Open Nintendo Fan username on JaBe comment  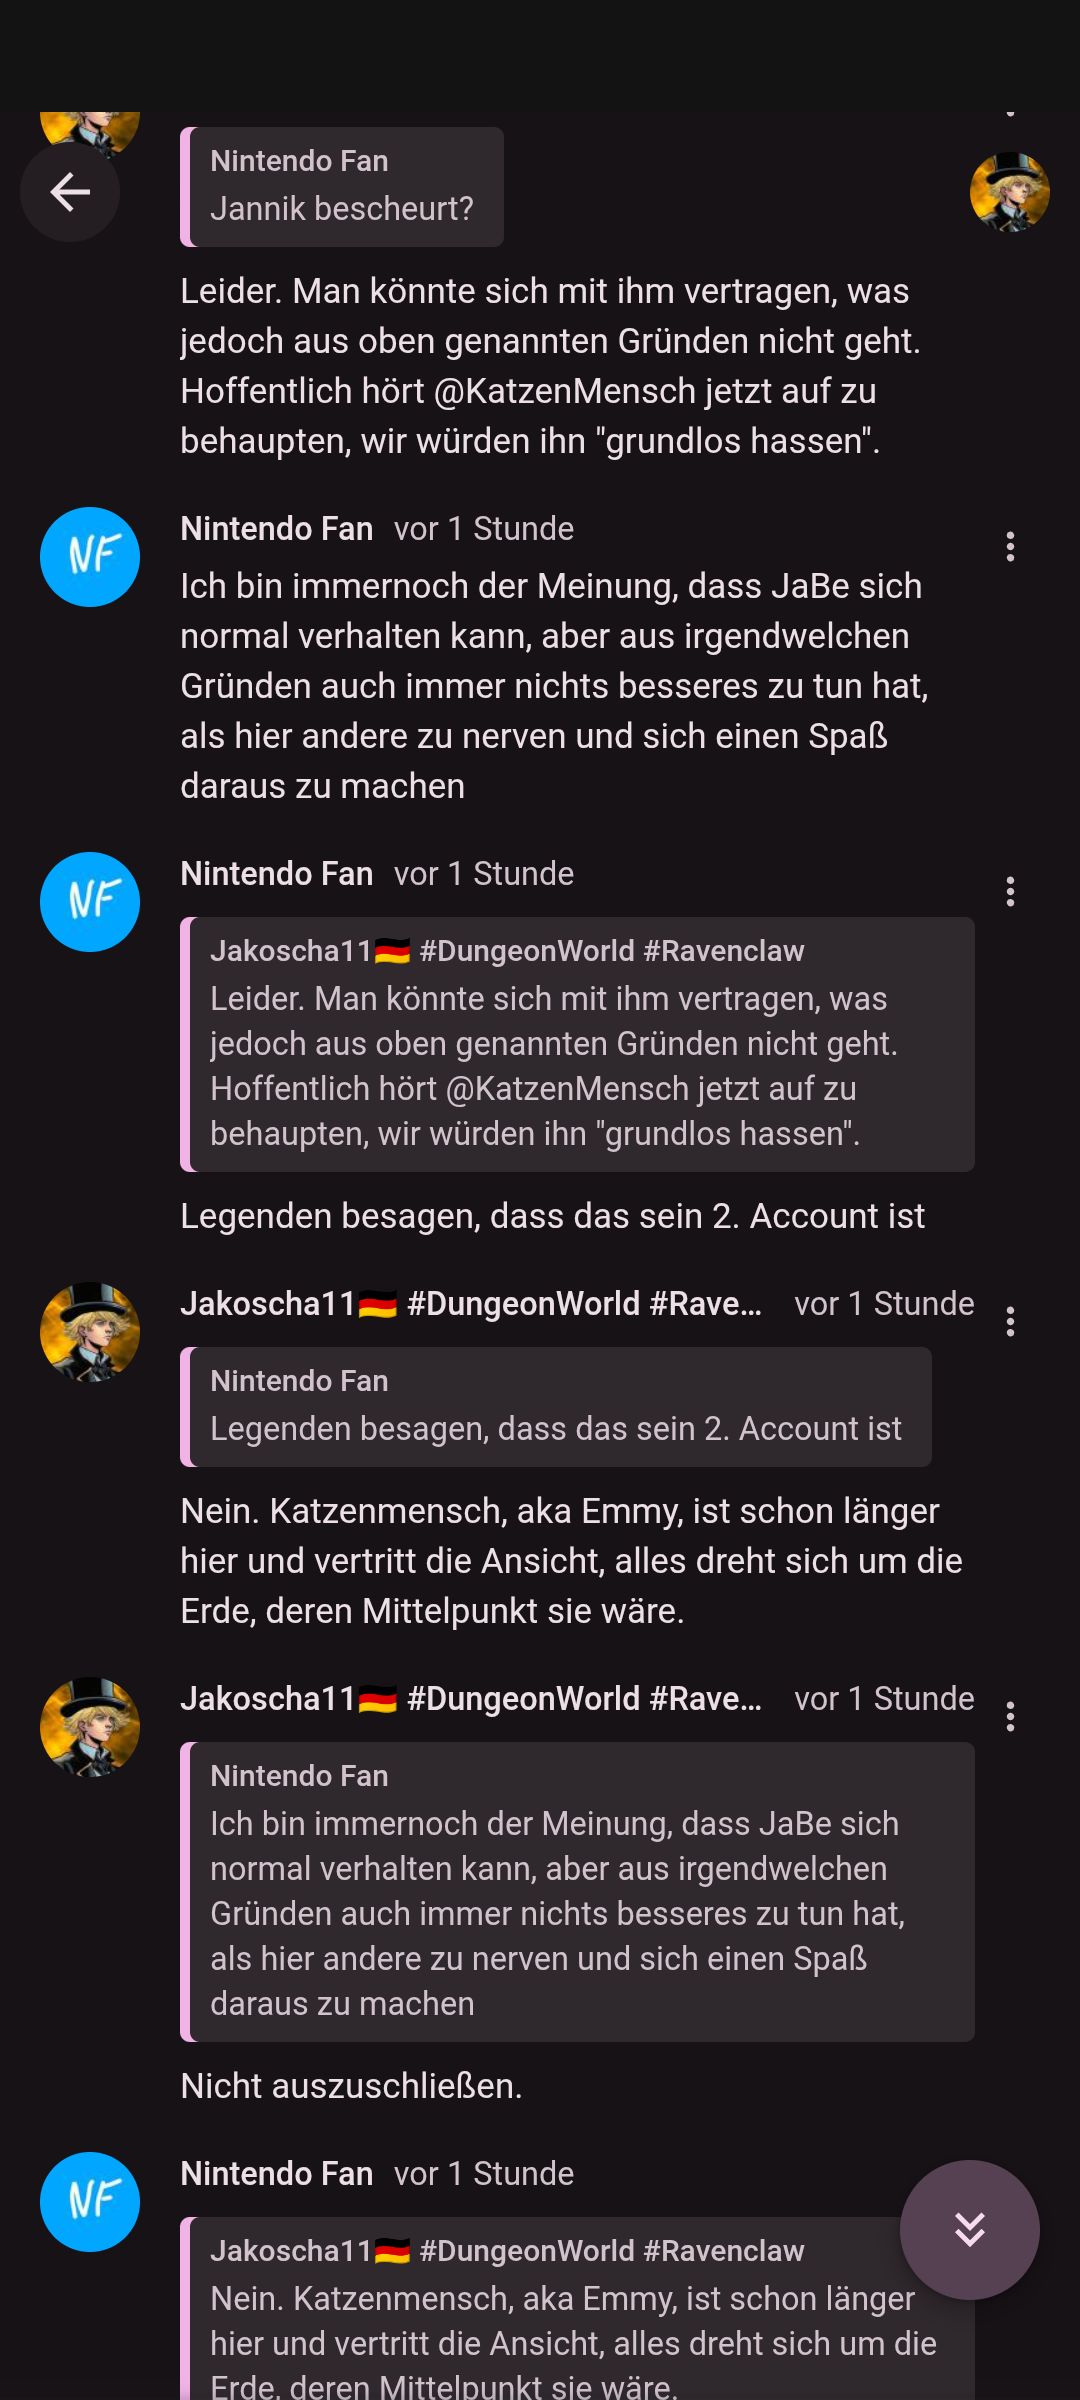(277, 529)
